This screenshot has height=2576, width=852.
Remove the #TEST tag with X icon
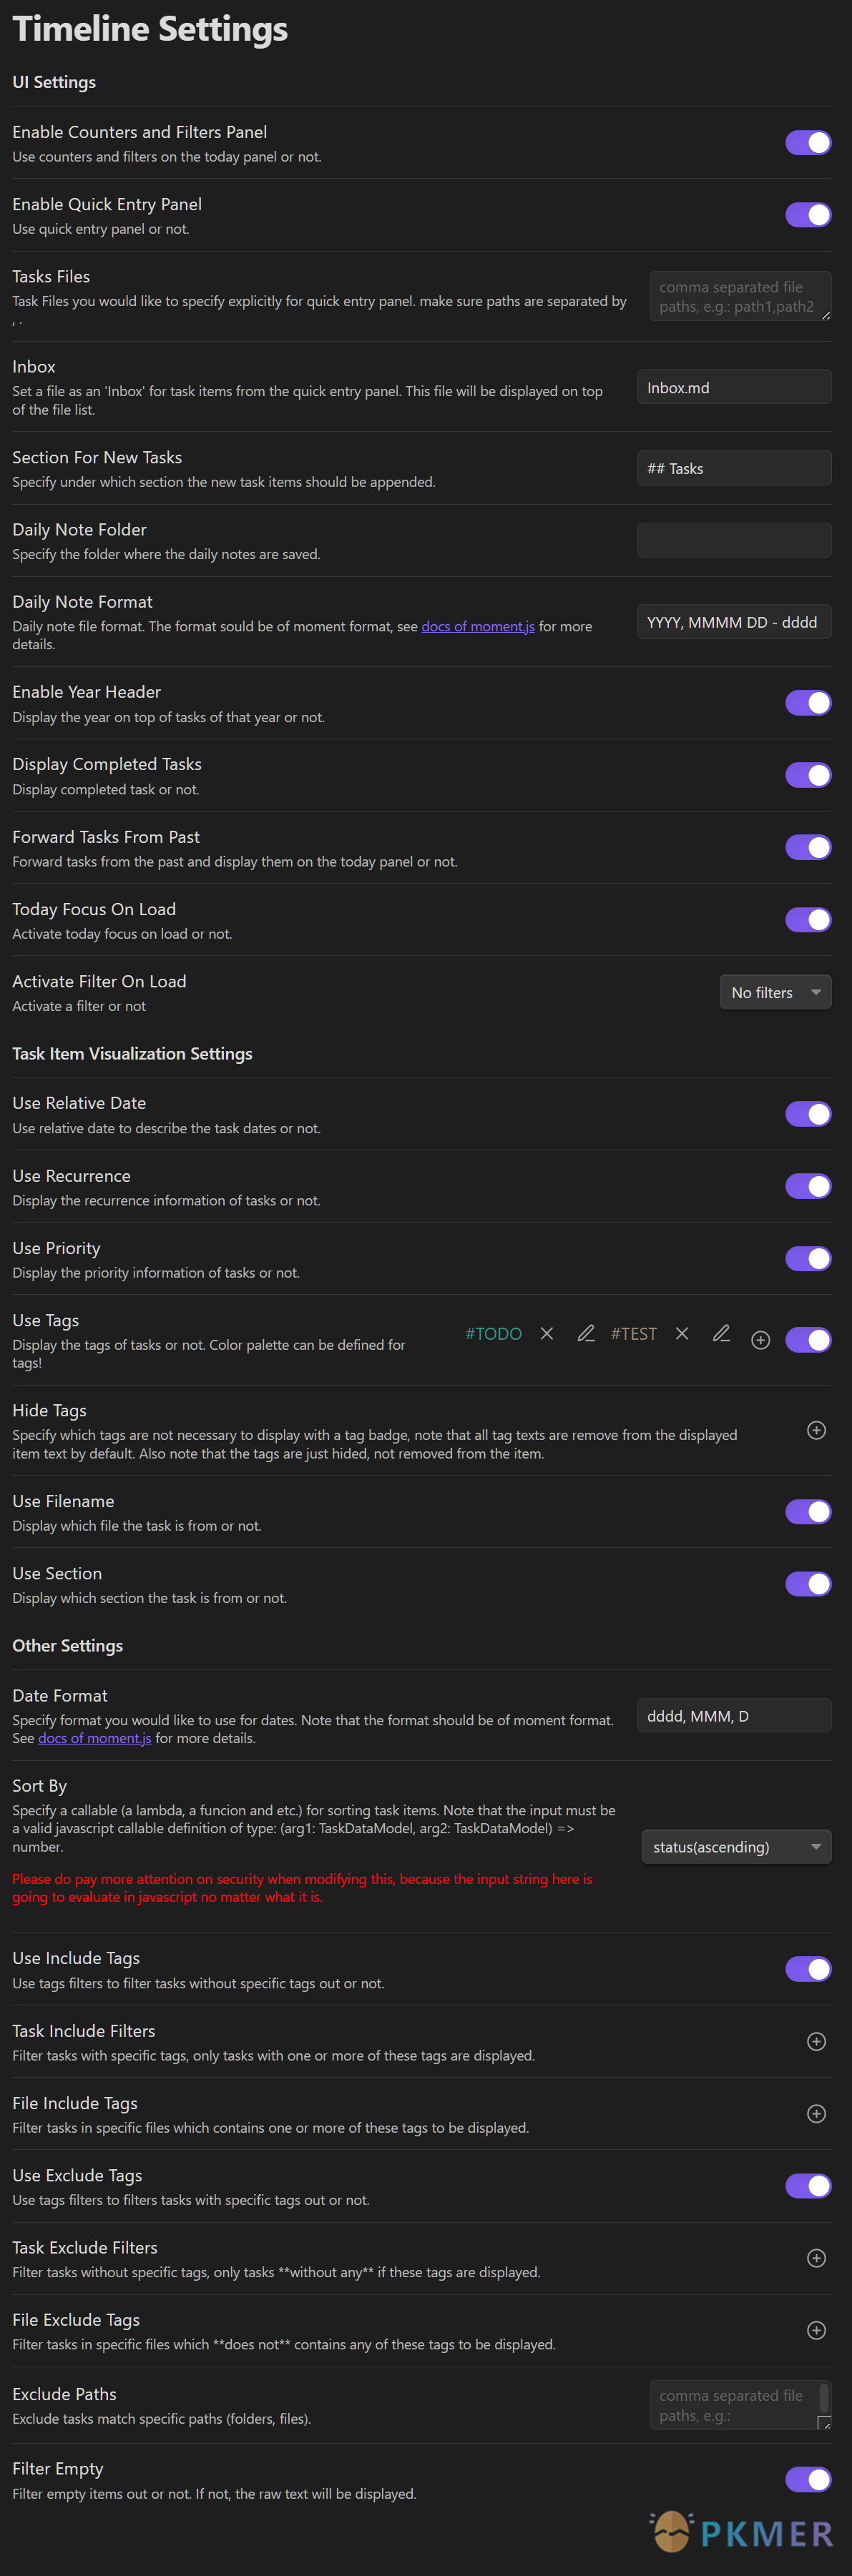[x=682, y=1333]
